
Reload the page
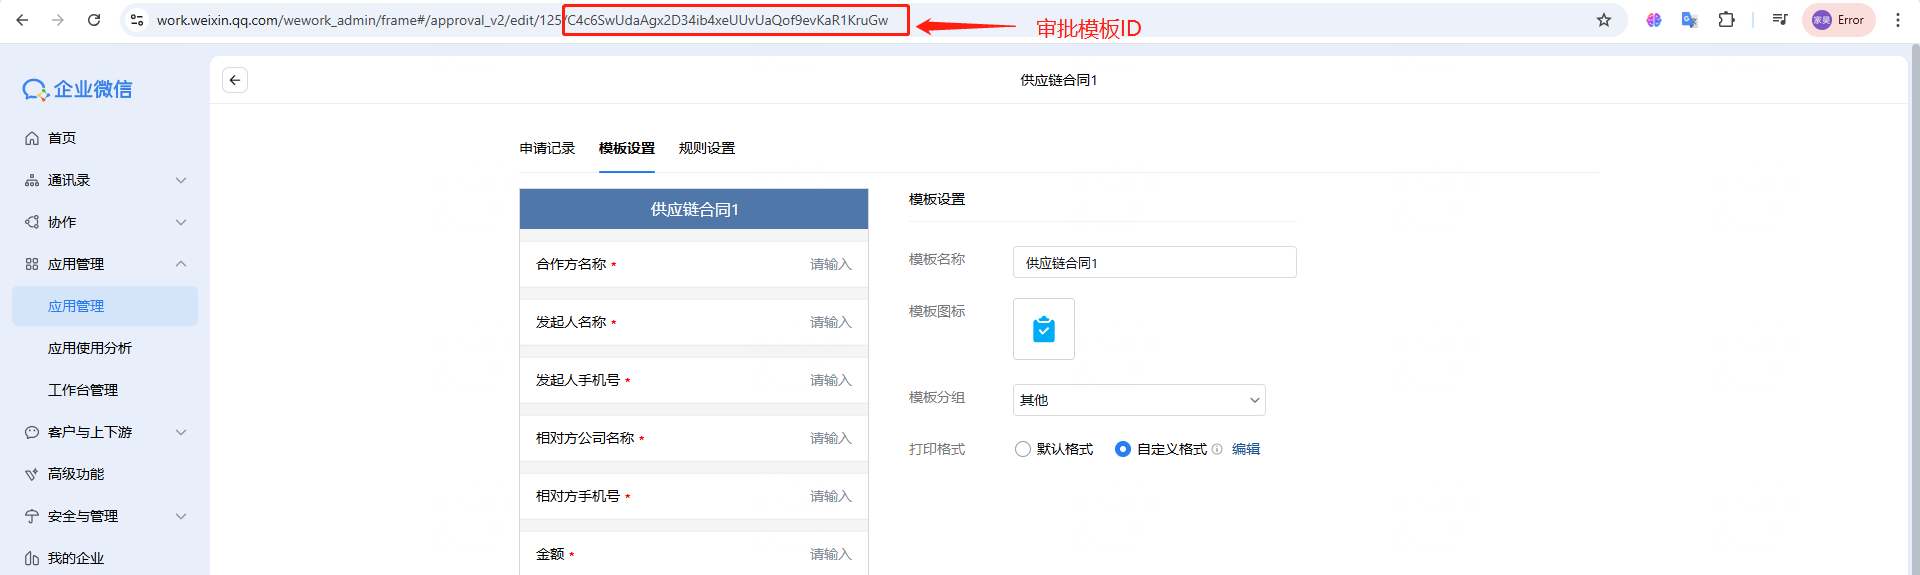pos(94,20)
